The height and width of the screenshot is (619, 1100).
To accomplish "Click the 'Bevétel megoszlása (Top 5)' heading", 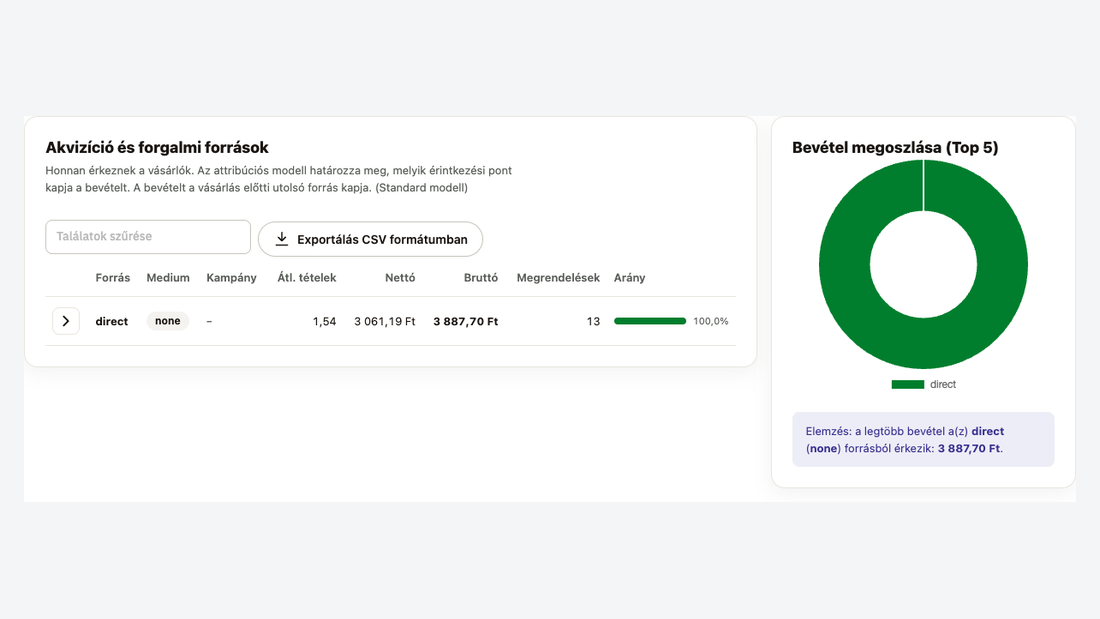I will pos(895,147).
